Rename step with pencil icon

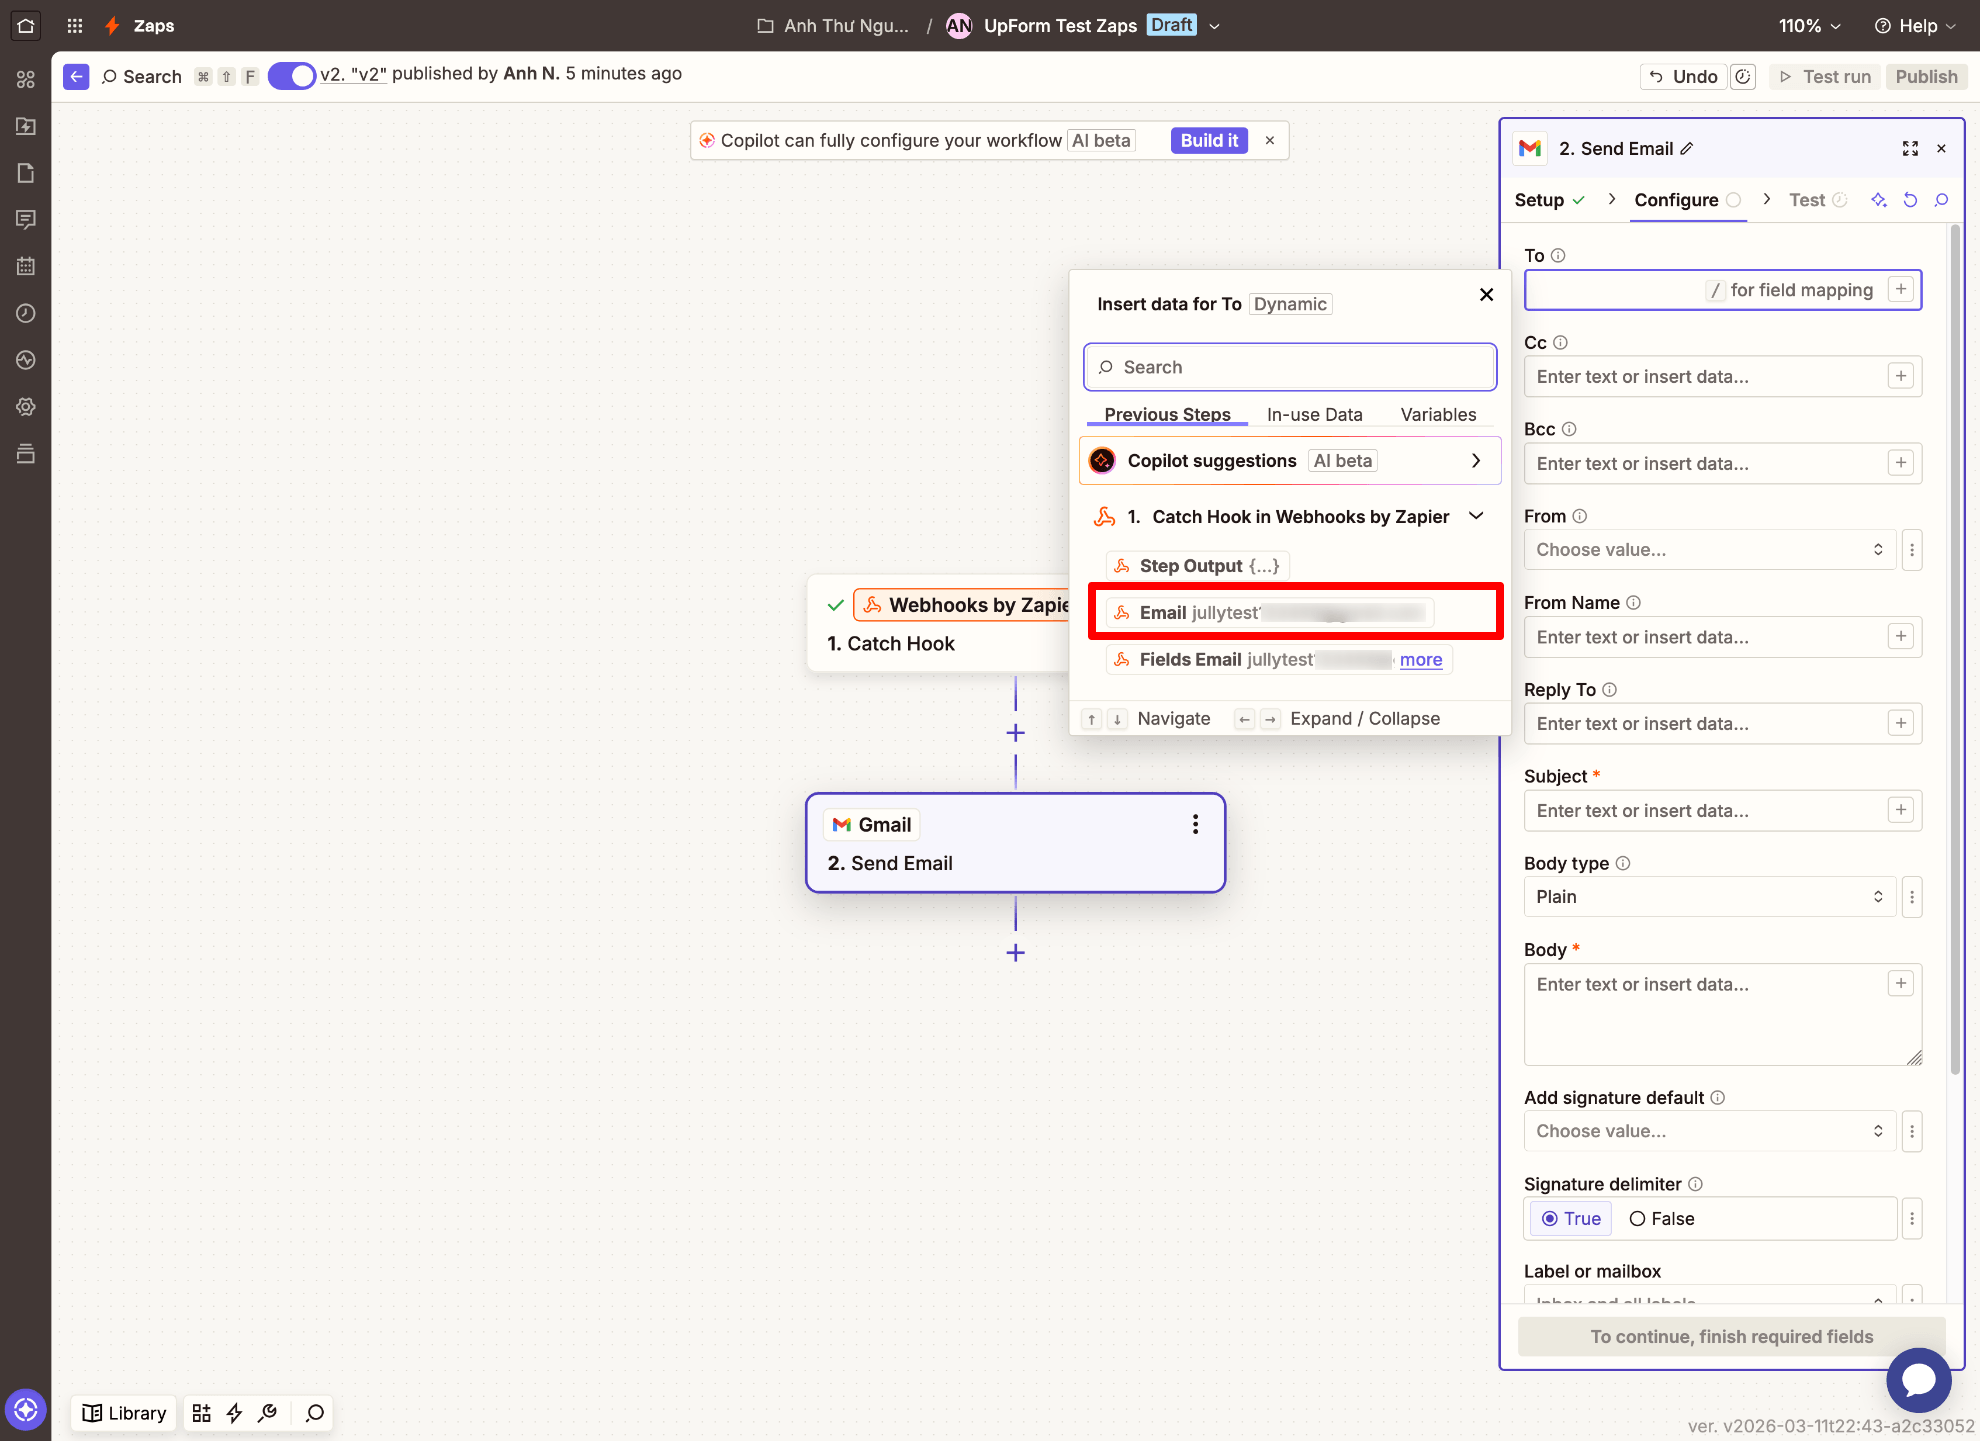[1687, 149]
